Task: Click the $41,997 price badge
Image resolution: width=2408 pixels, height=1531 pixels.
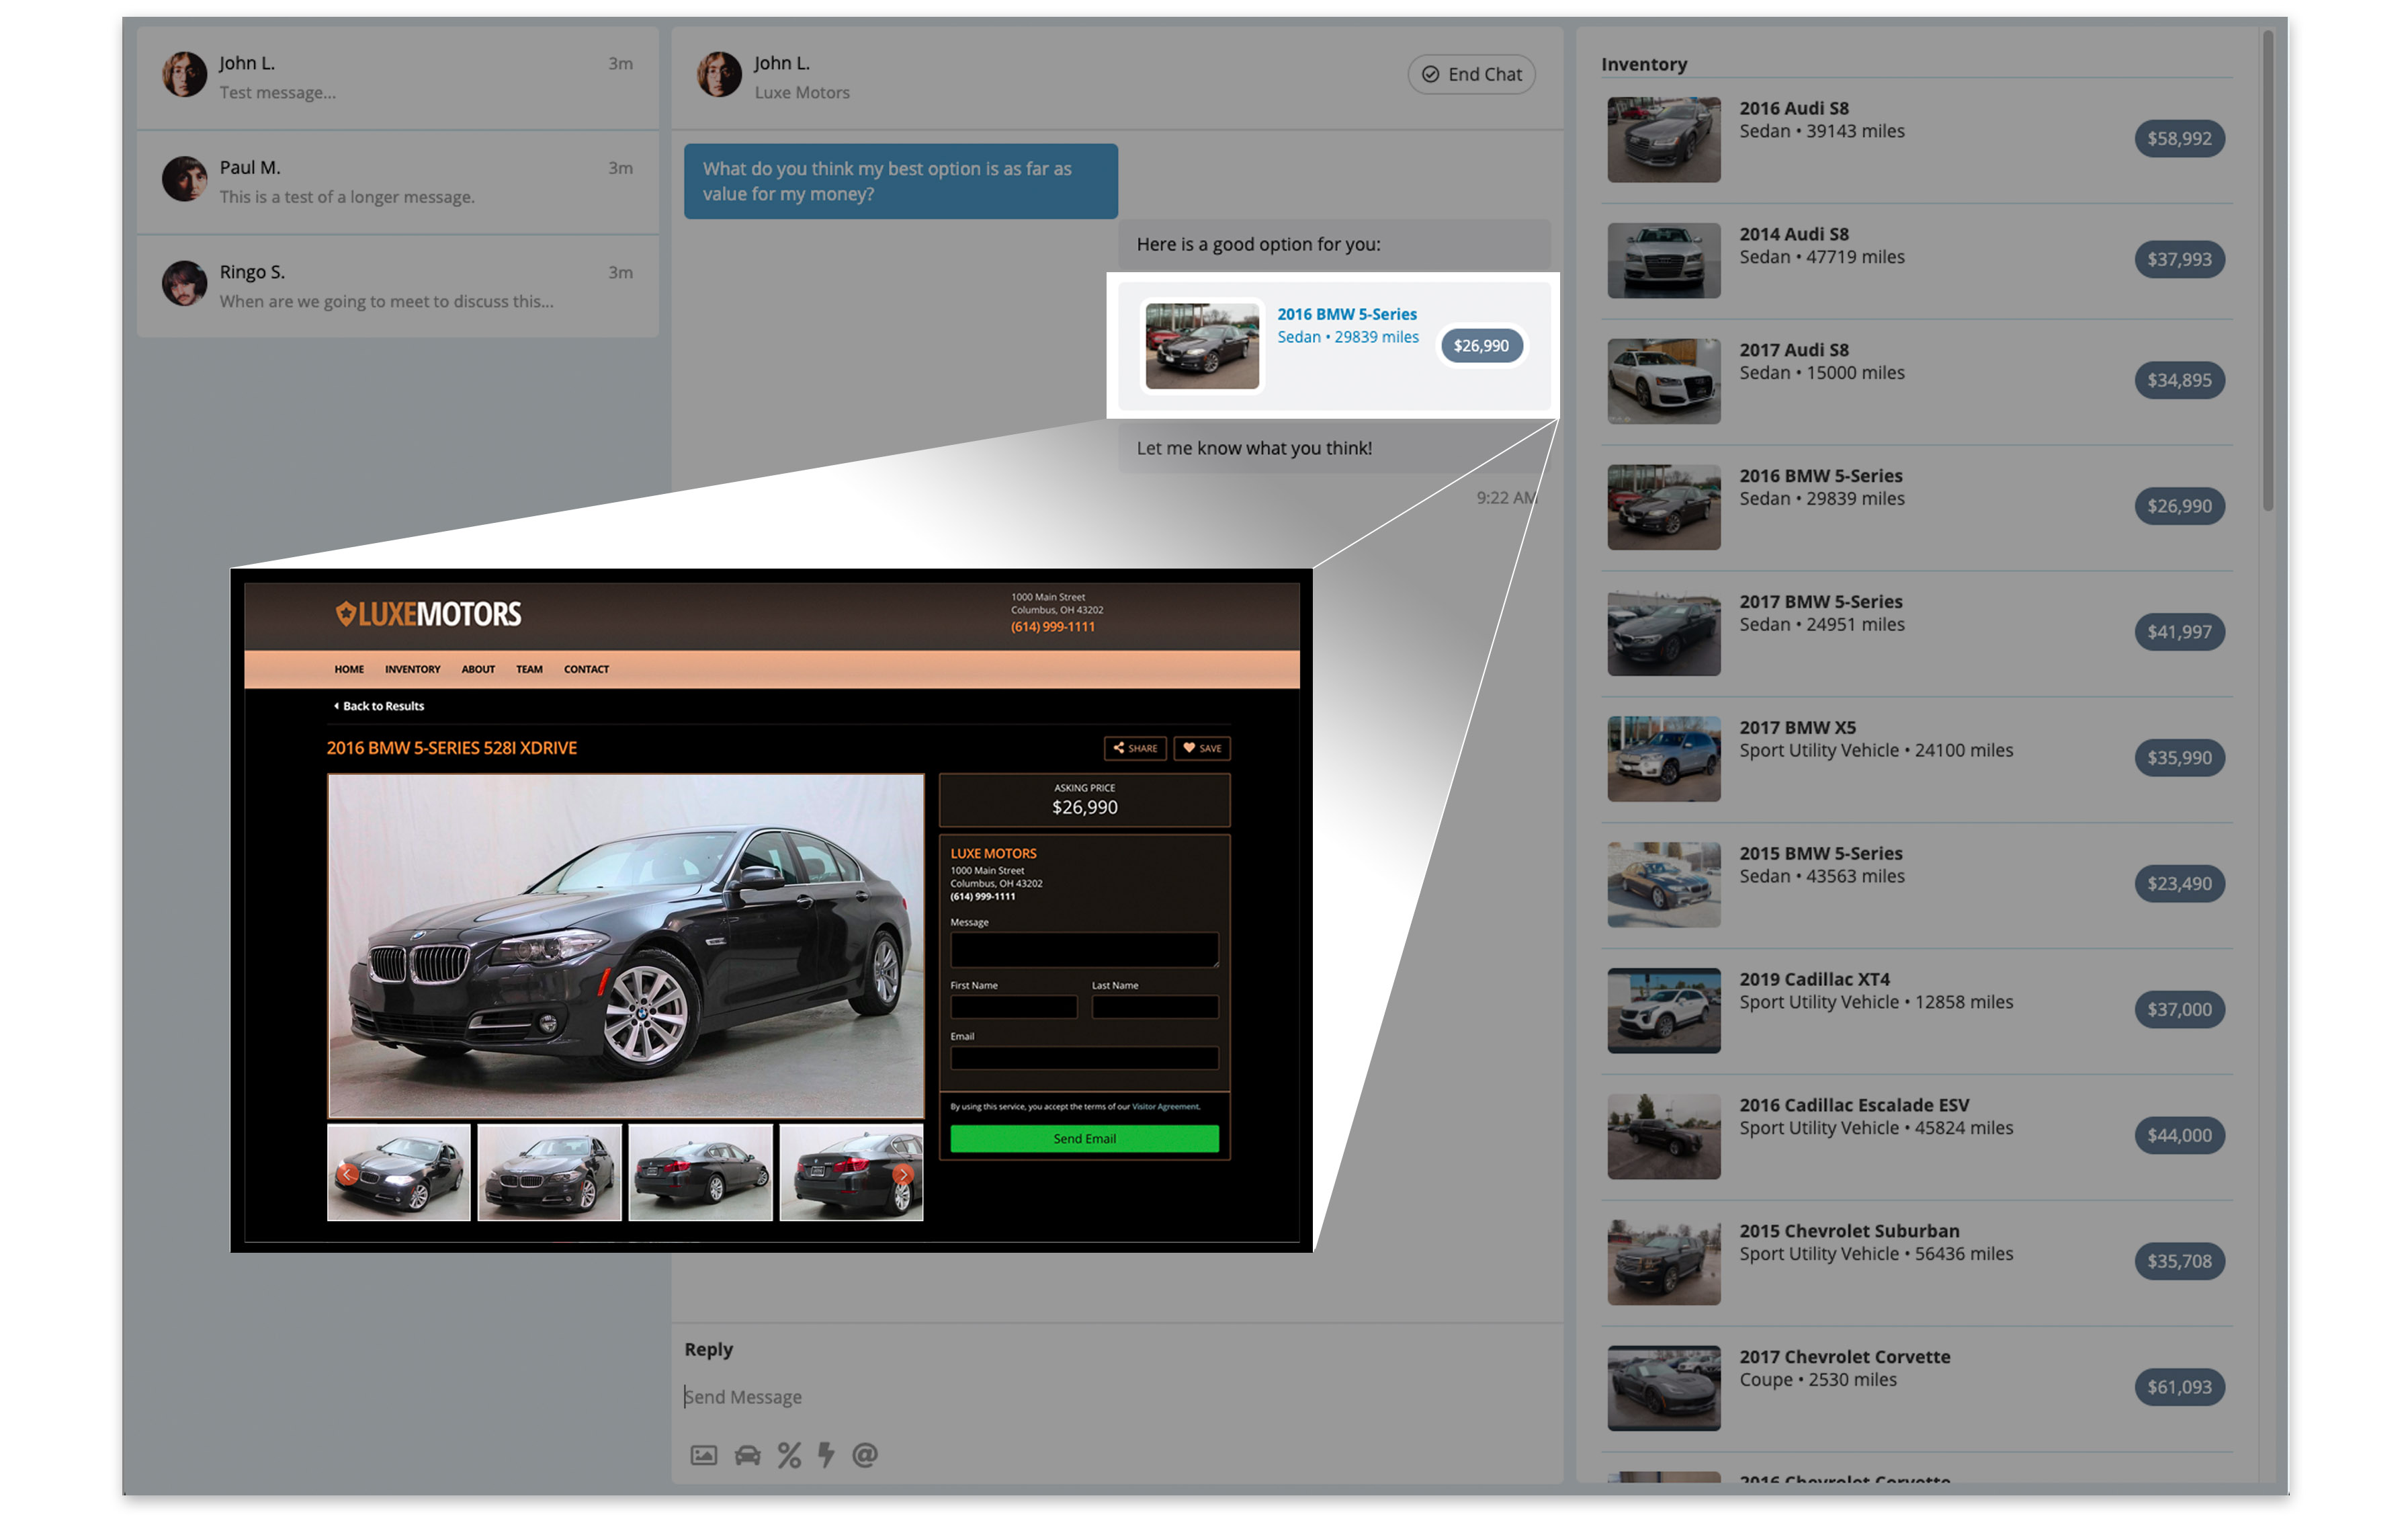Action: (x=2179, y=632)
